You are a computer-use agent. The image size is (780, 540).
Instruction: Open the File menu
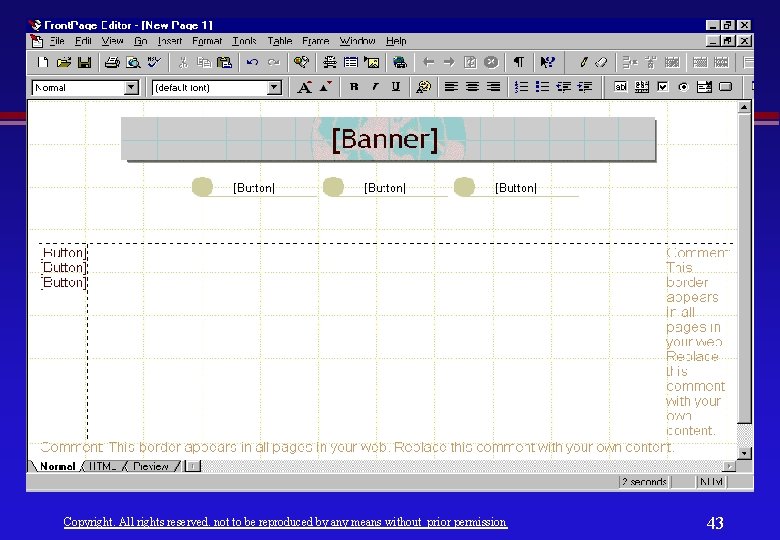[57, 41]
